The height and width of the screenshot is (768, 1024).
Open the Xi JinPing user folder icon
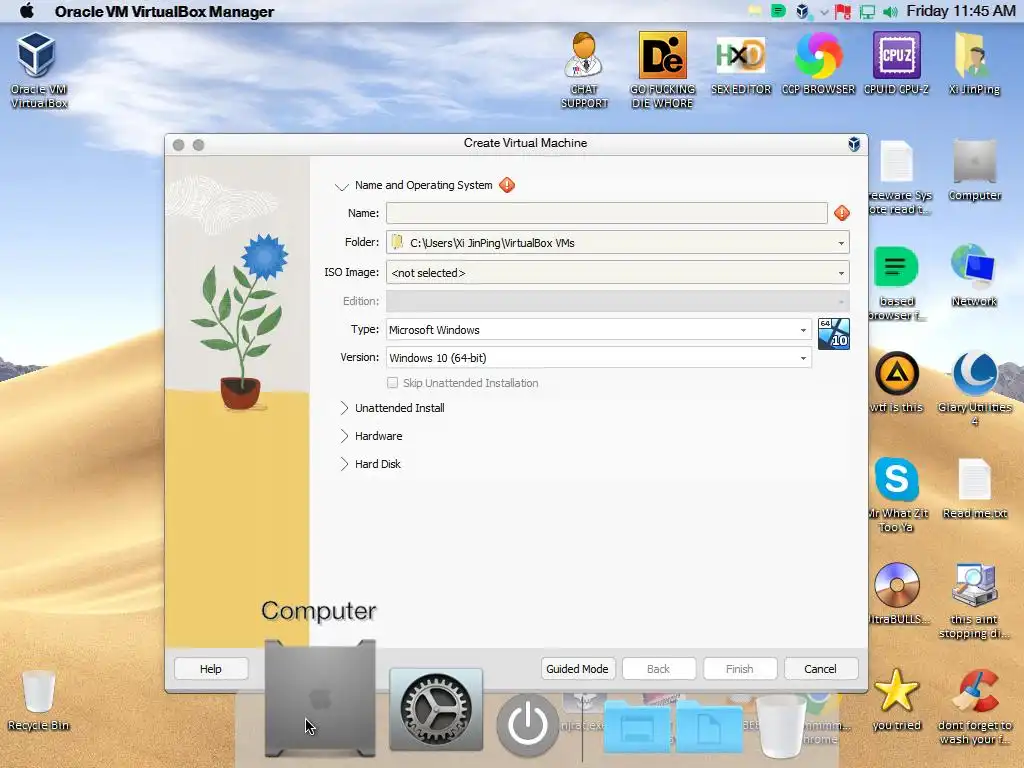coord(974,63)
